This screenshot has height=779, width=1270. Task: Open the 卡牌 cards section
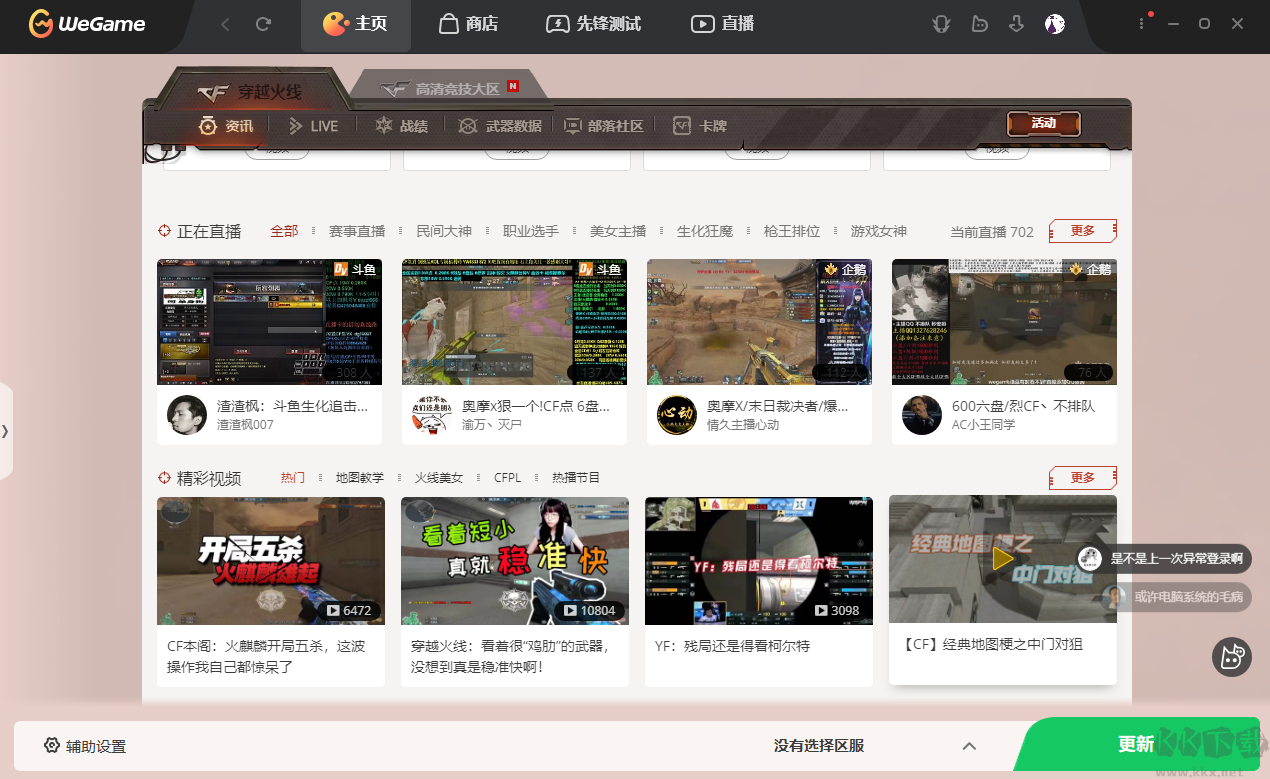pos(700,126)
